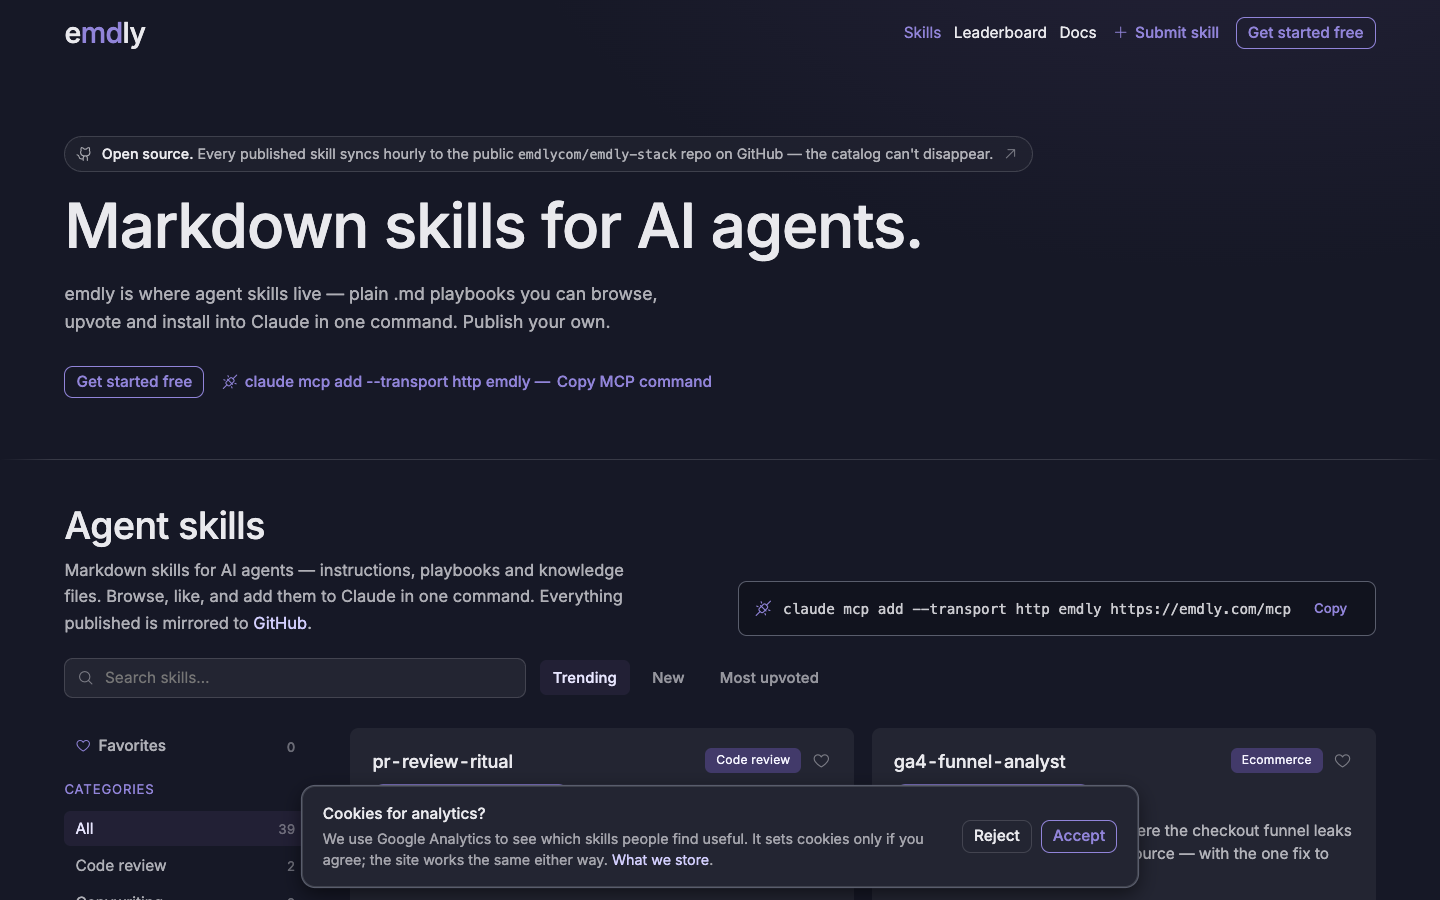Click the Cookies for analytics? heading
Viewport: 1440px width, 900px height.
click(404, 814)
